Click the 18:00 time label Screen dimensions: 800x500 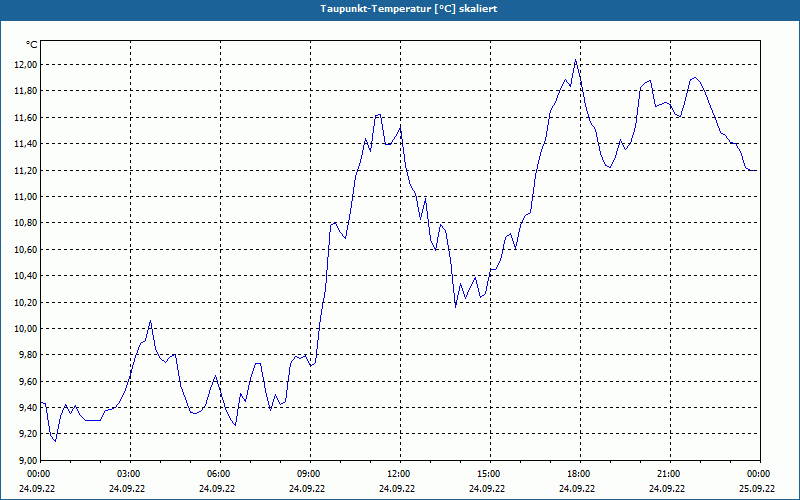coord(581,474)
